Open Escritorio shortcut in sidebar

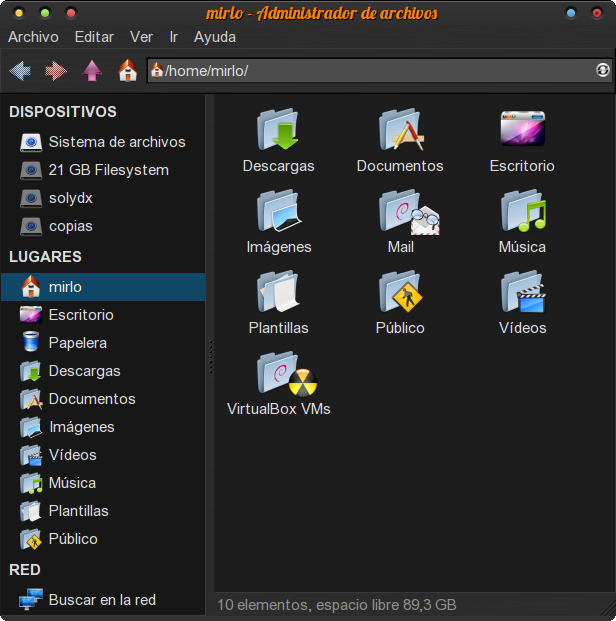point(103,315)
